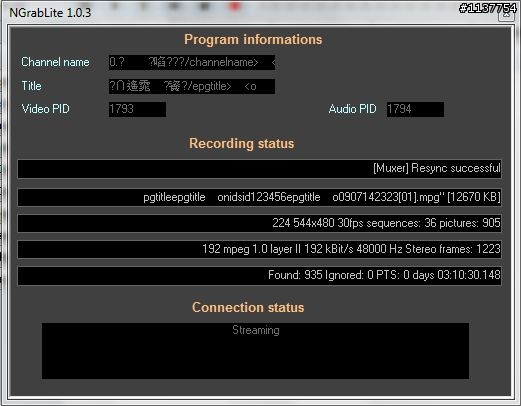The image size is (521, 406).
Task: Click the "Recording status" heading
Action: tap(242, 144)
